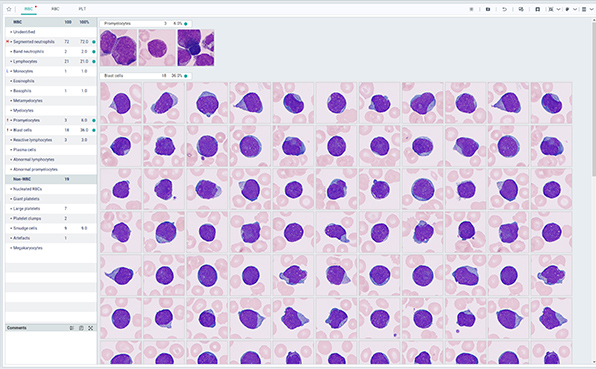Click the list icon in top toolbar
Image resolution: width=596 pixels, height=369 pixels.
click(471, 9)
